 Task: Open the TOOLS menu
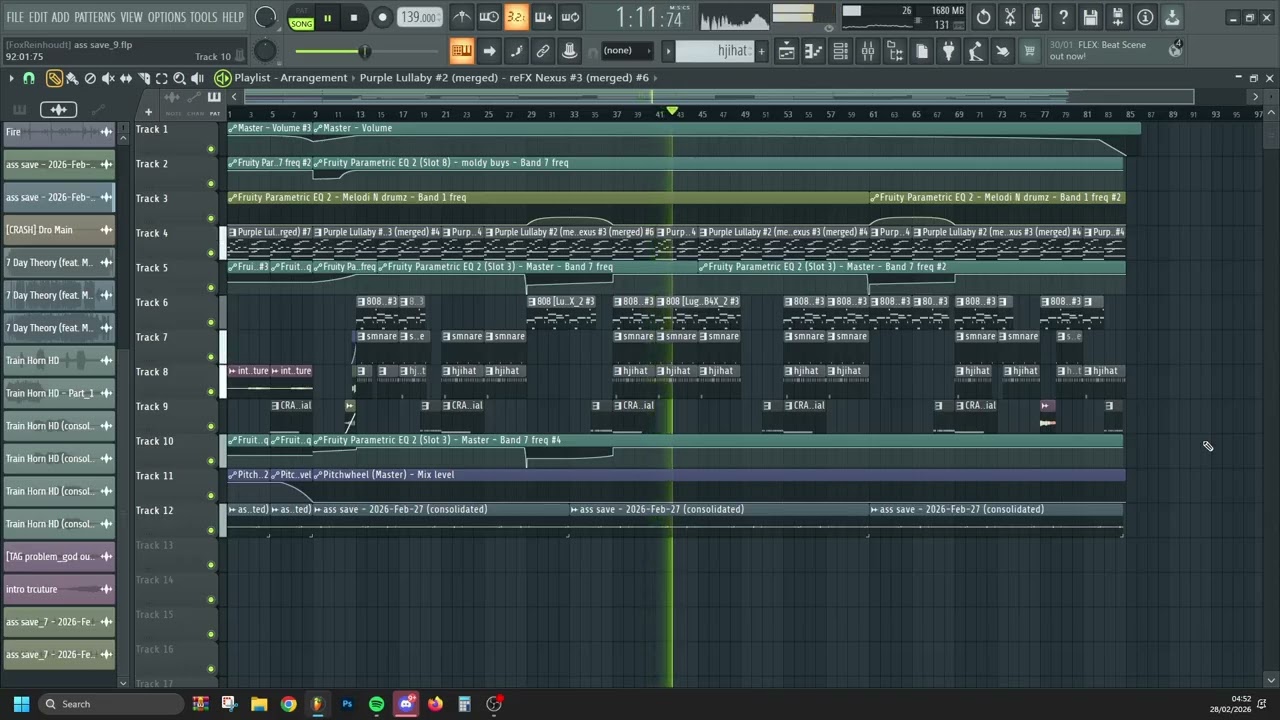tap(204, 17)
